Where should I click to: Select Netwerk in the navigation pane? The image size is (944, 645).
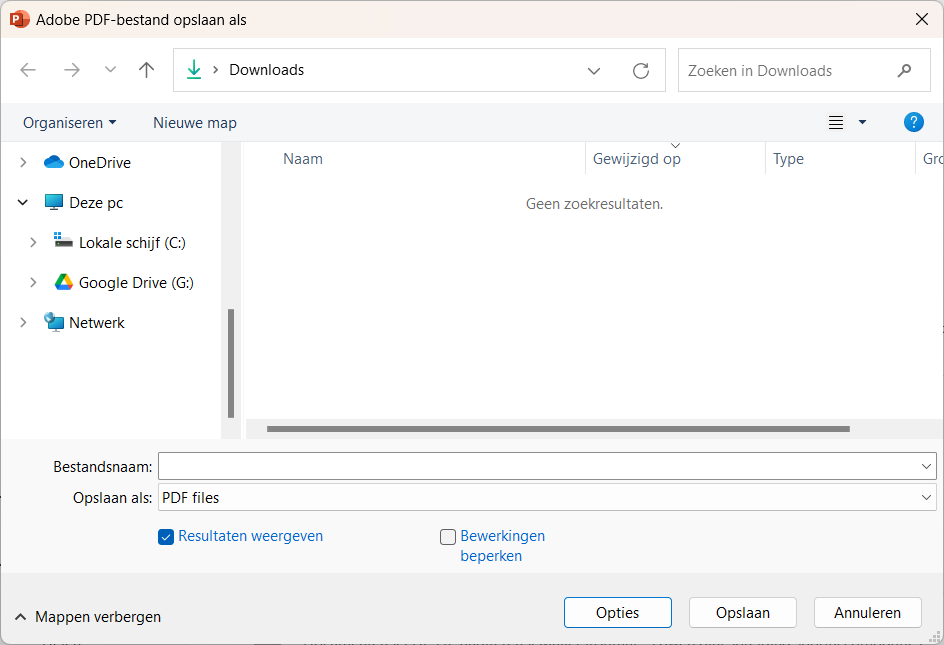pos(96,323)
